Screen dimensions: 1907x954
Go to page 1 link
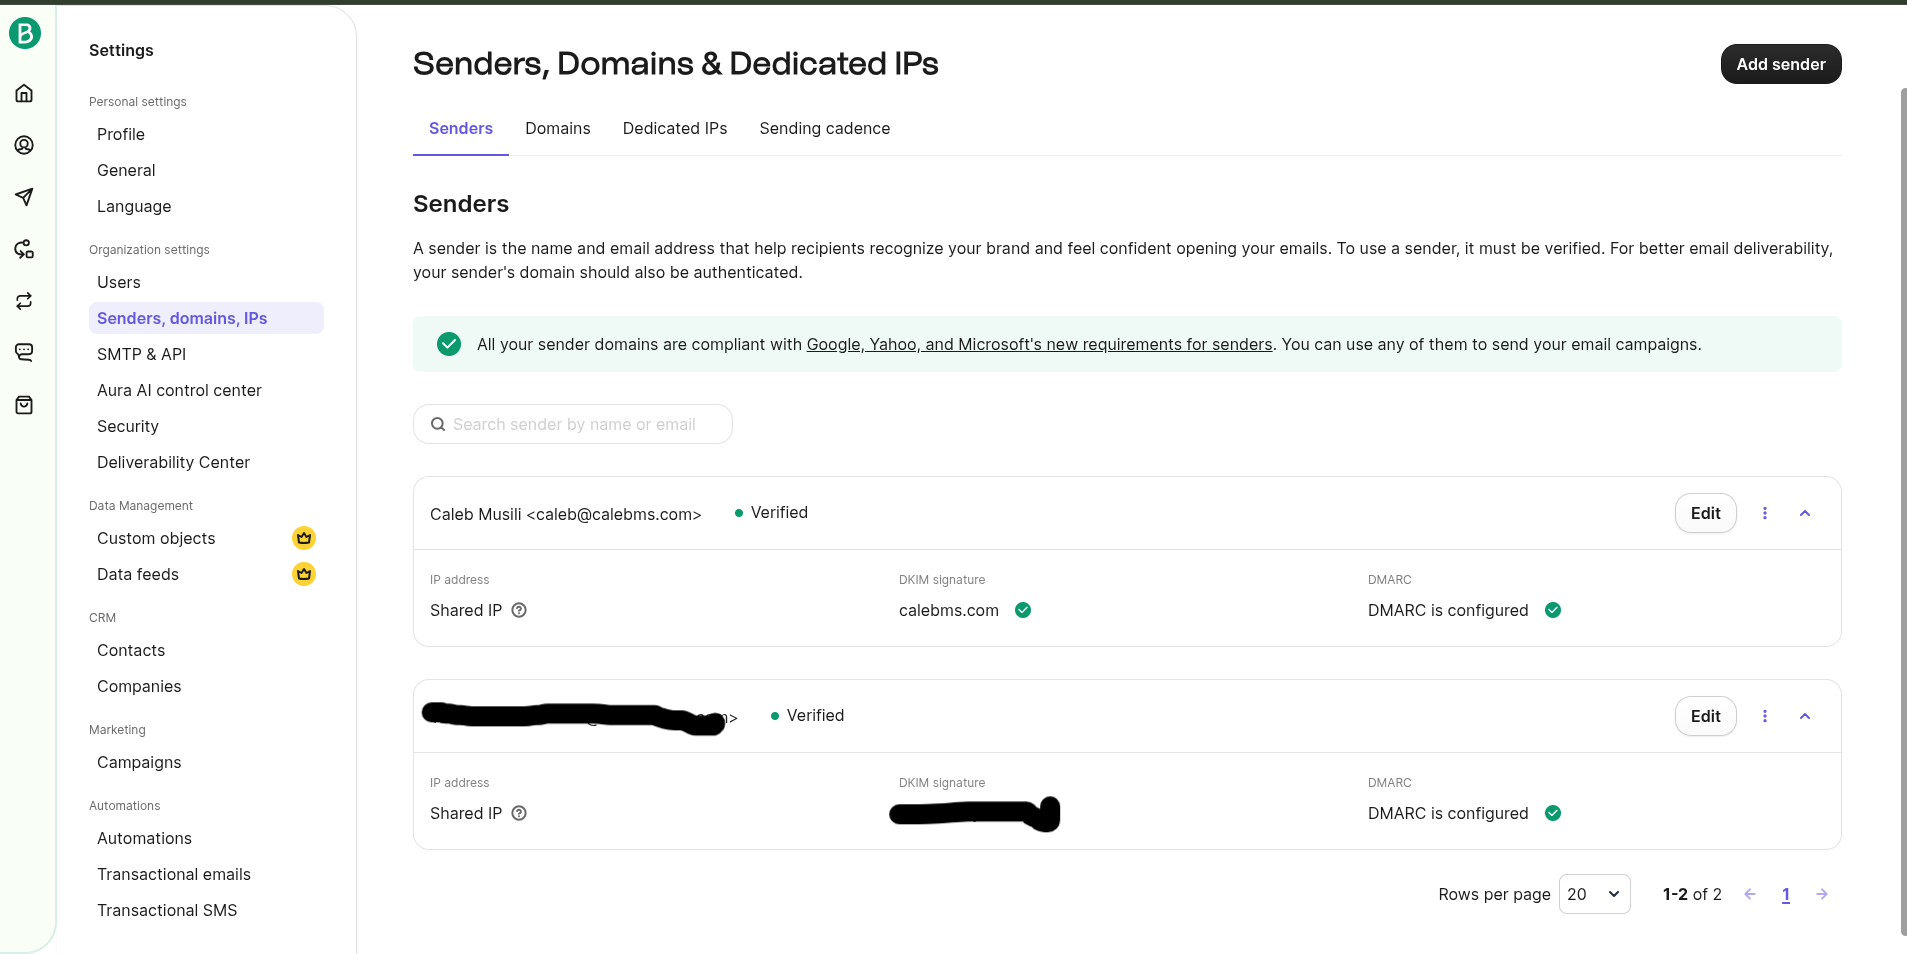click(1786, 894)
